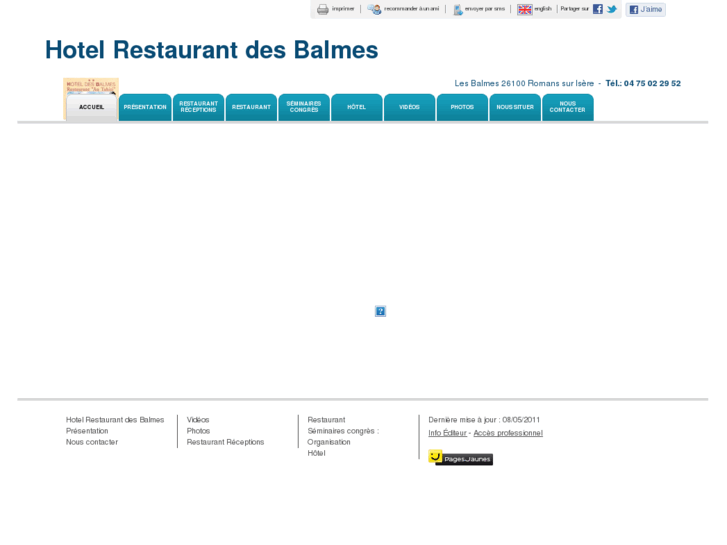Open footer Photos link
727x545 pixels.
(198, 431)
